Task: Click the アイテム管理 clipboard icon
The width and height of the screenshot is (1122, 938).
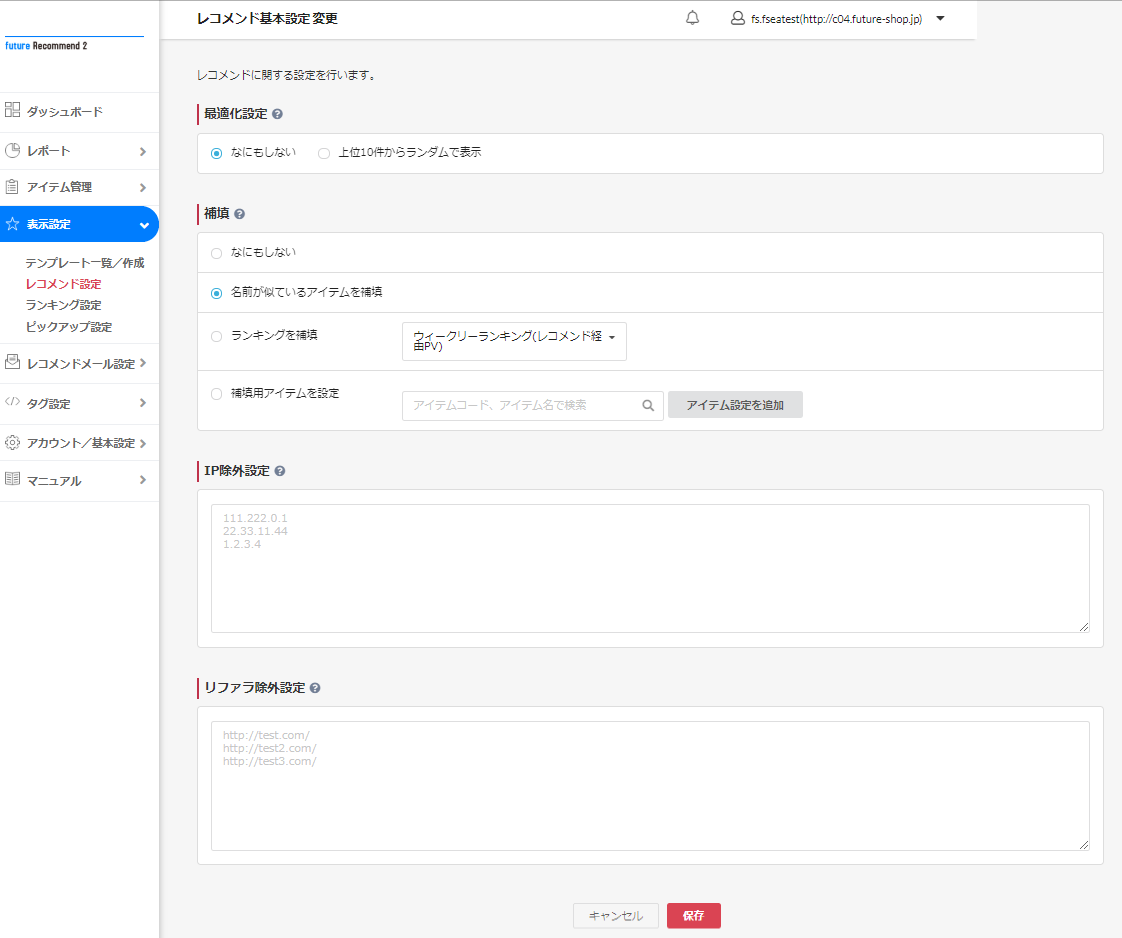Action: (x=12, y=187)
